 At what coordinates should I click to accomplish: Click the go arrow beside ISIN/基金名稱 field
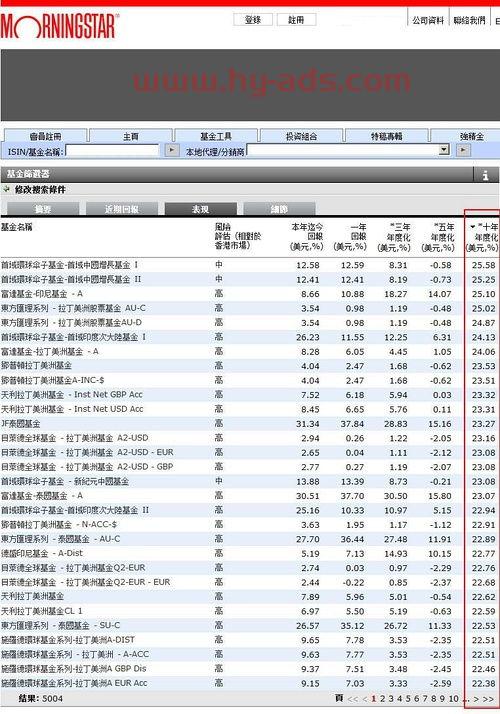coord(171,150)
